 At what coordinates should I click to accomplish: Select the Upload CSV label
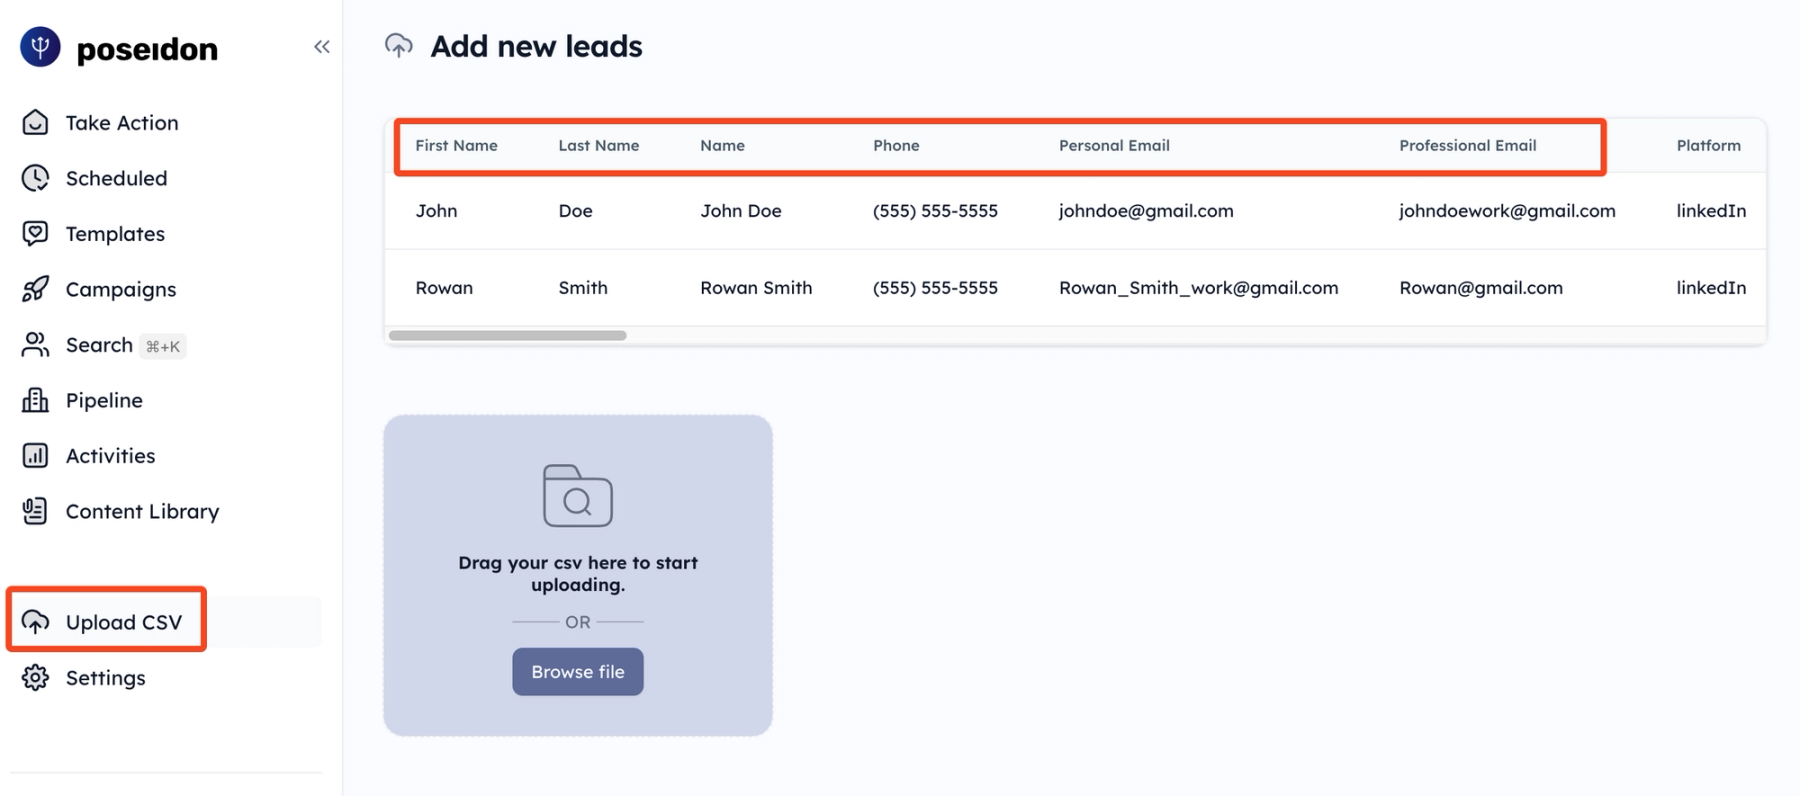124,622
